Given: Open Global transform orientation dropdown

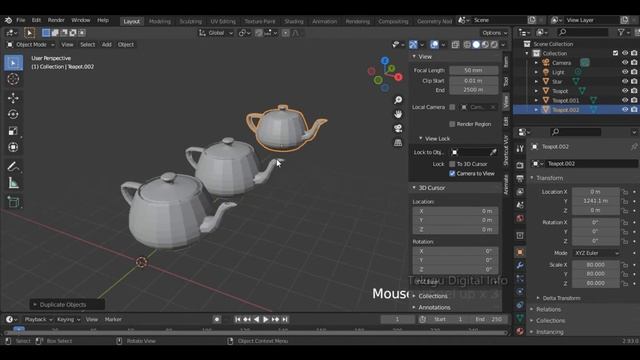Looking at the screenshot, I should point(216,33).
